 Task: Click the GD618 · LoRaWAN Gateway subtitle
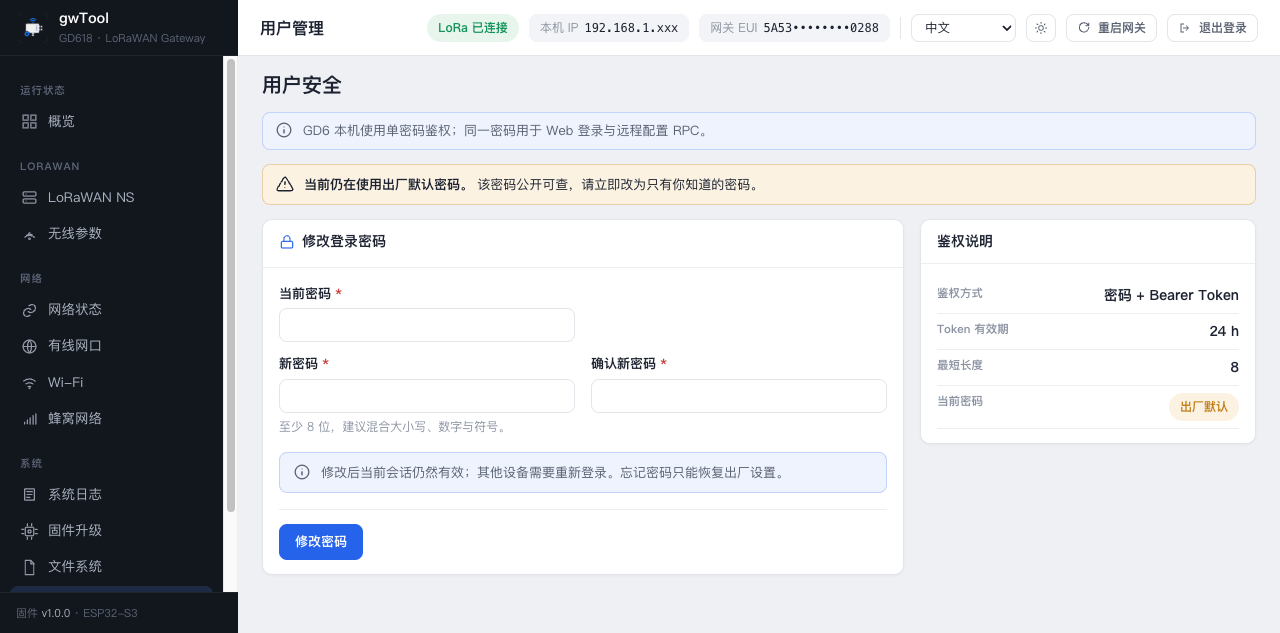132,38
